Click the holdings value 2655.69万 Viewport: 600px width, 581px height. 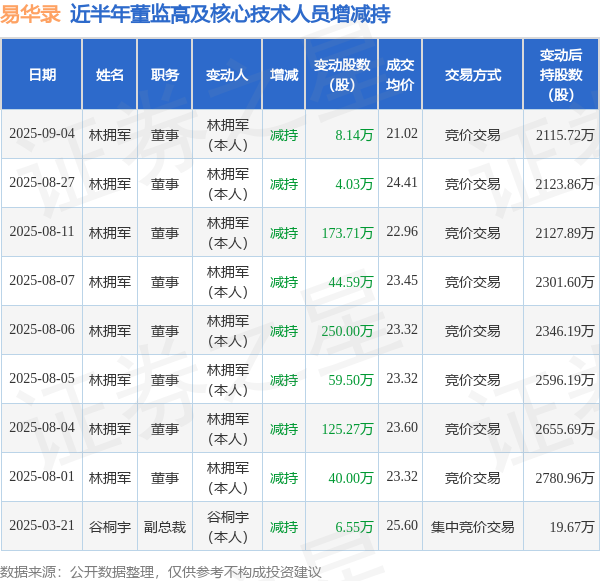coord(565,429)
